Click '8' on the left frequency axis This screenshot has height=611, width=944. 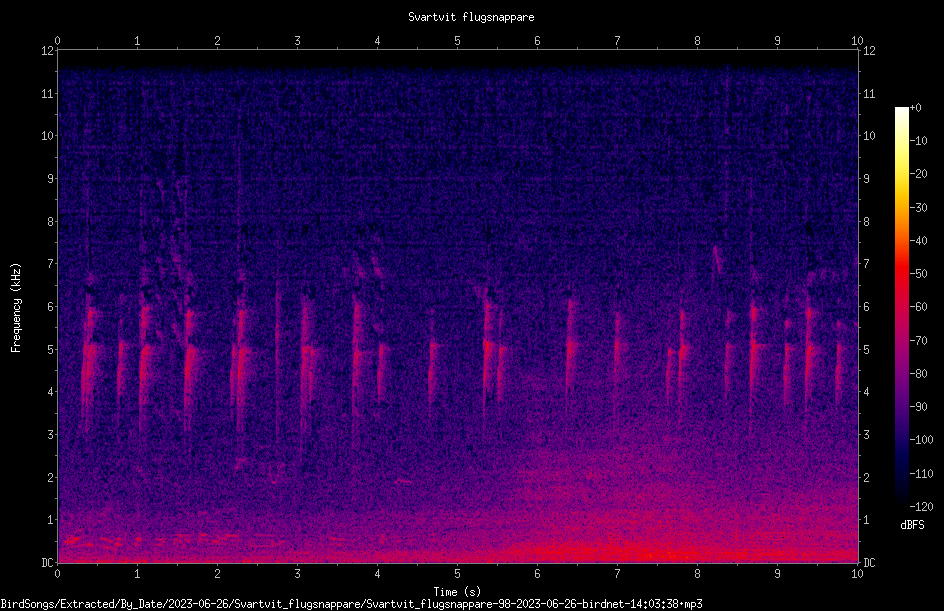coord(50,222)
